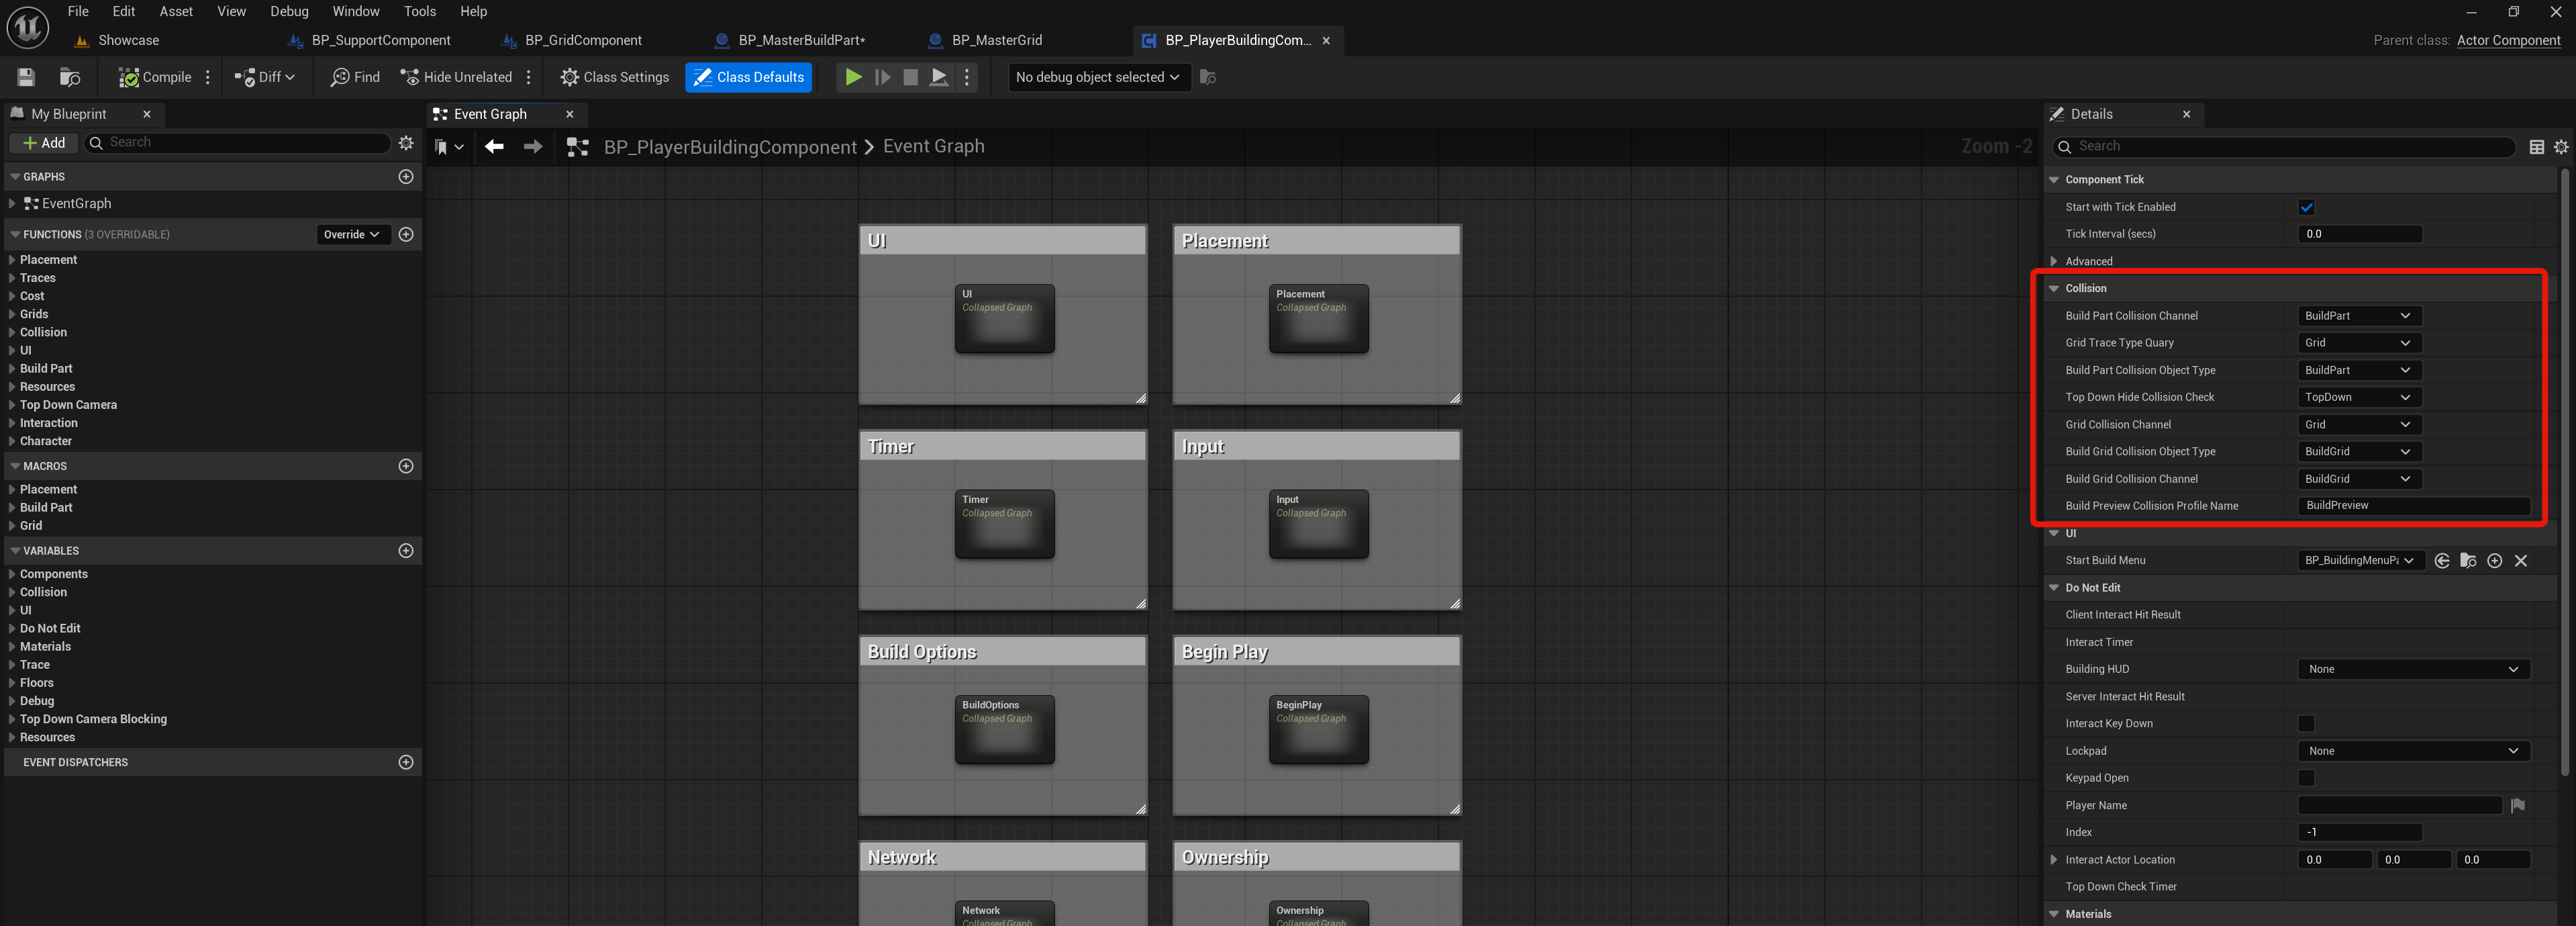This screenshot has height=926, width=2576.
Task: Toggle Start with Tick Enabled checkbox
Action: pyautogui.click(x=2306, y=207)
